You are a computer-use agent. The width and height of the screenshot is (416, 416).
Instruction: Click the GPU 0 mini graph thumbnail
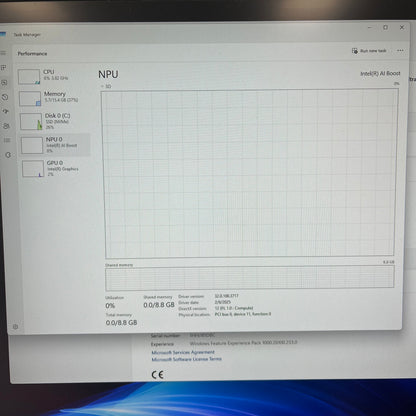[x=33, y=169]
